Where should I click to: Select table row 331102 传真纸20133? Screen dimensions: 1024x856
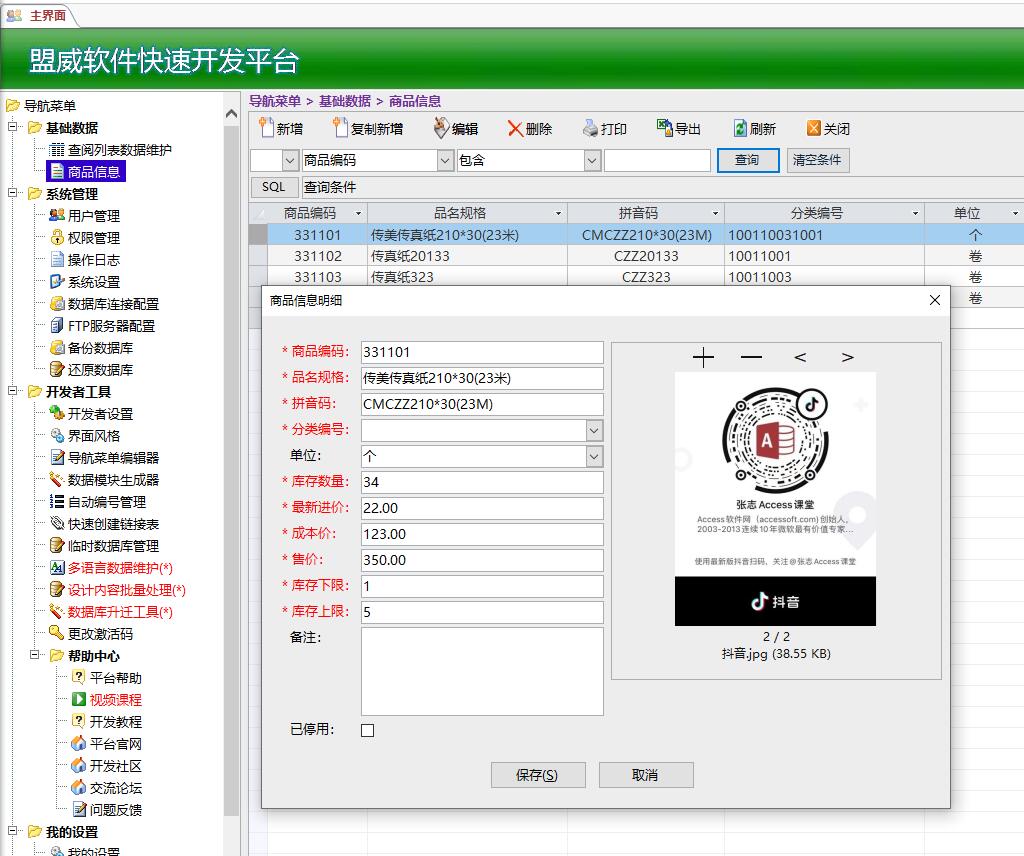pos(637,256)
